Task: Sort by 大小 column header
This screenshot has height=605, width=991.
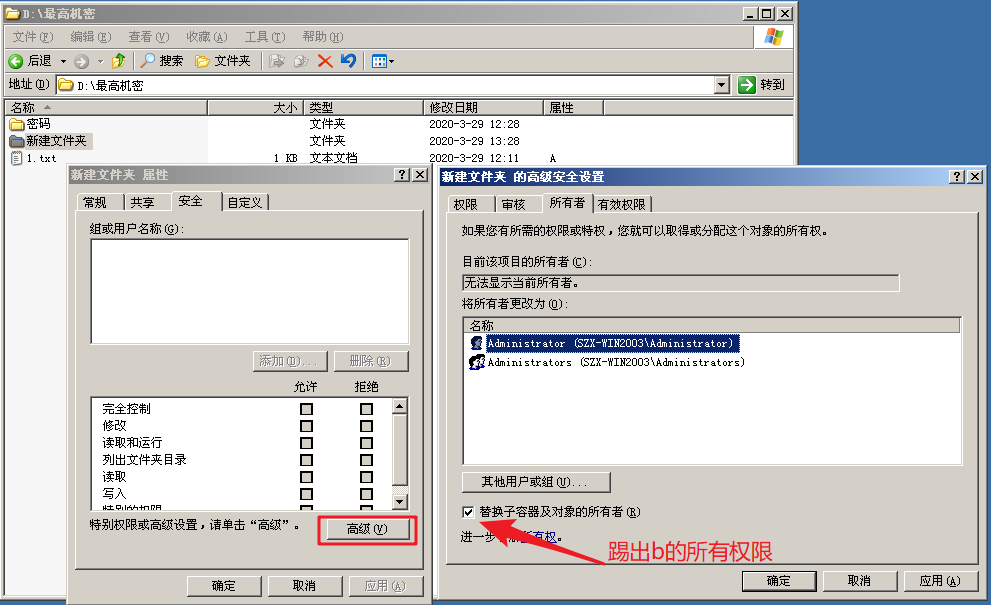Action: 255,107
